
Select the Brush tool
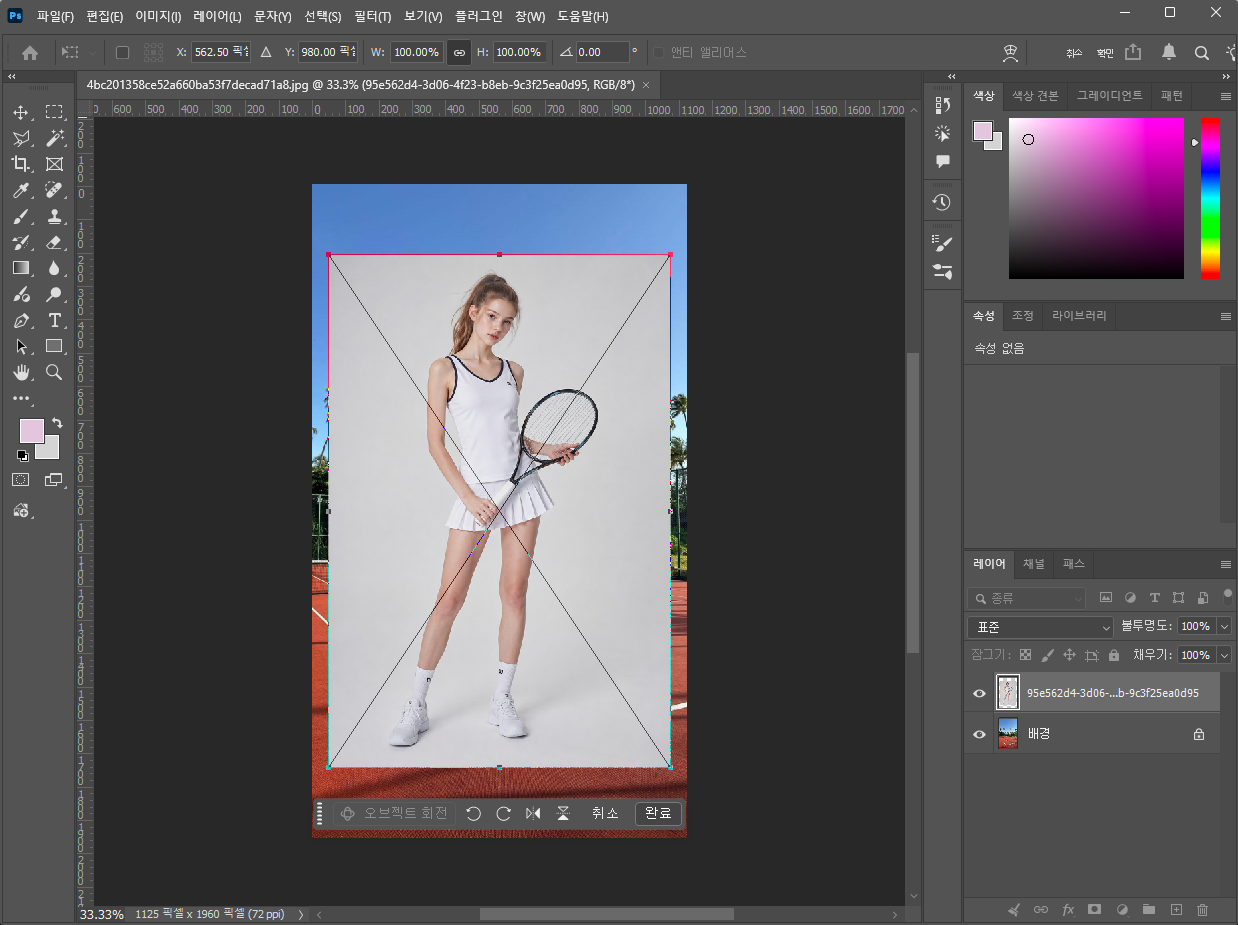pos(21,216)
